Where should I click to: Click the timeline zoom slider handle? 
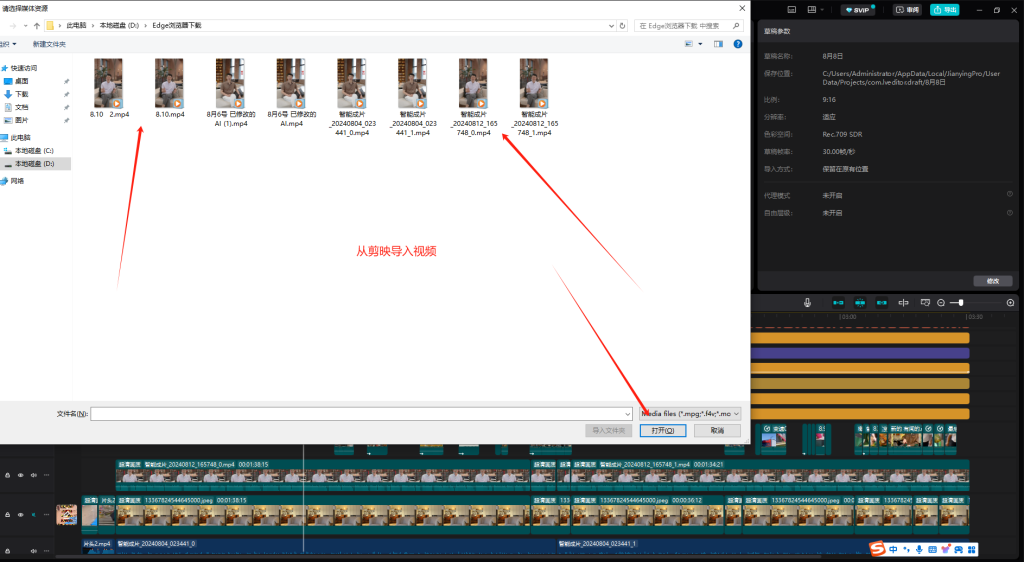[x=961, y=303]
